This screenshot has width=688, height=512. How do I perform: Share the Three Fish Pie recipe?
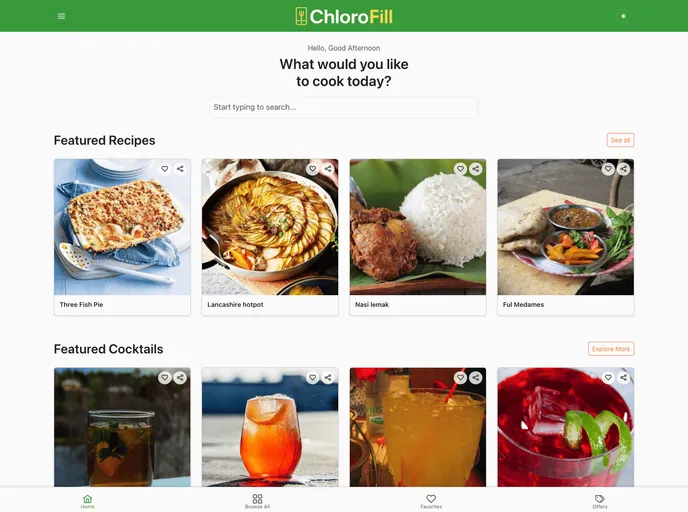[180, 169]
